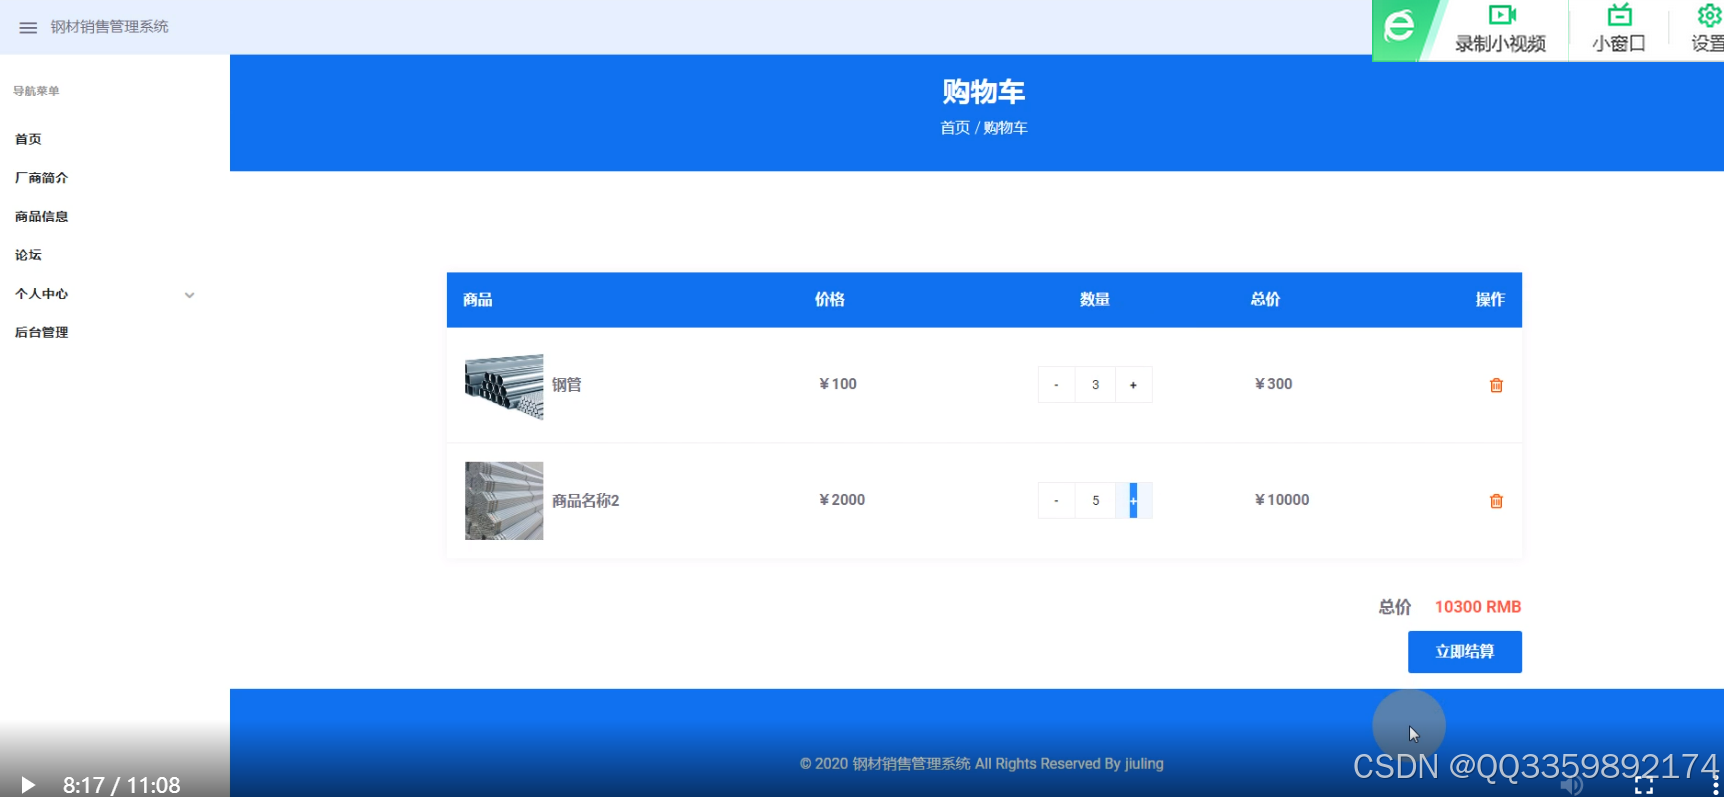Click the 录制小视频 recording icon
The width and height of the screenshot is (1724, 797).
click(x=1501, y=15)
